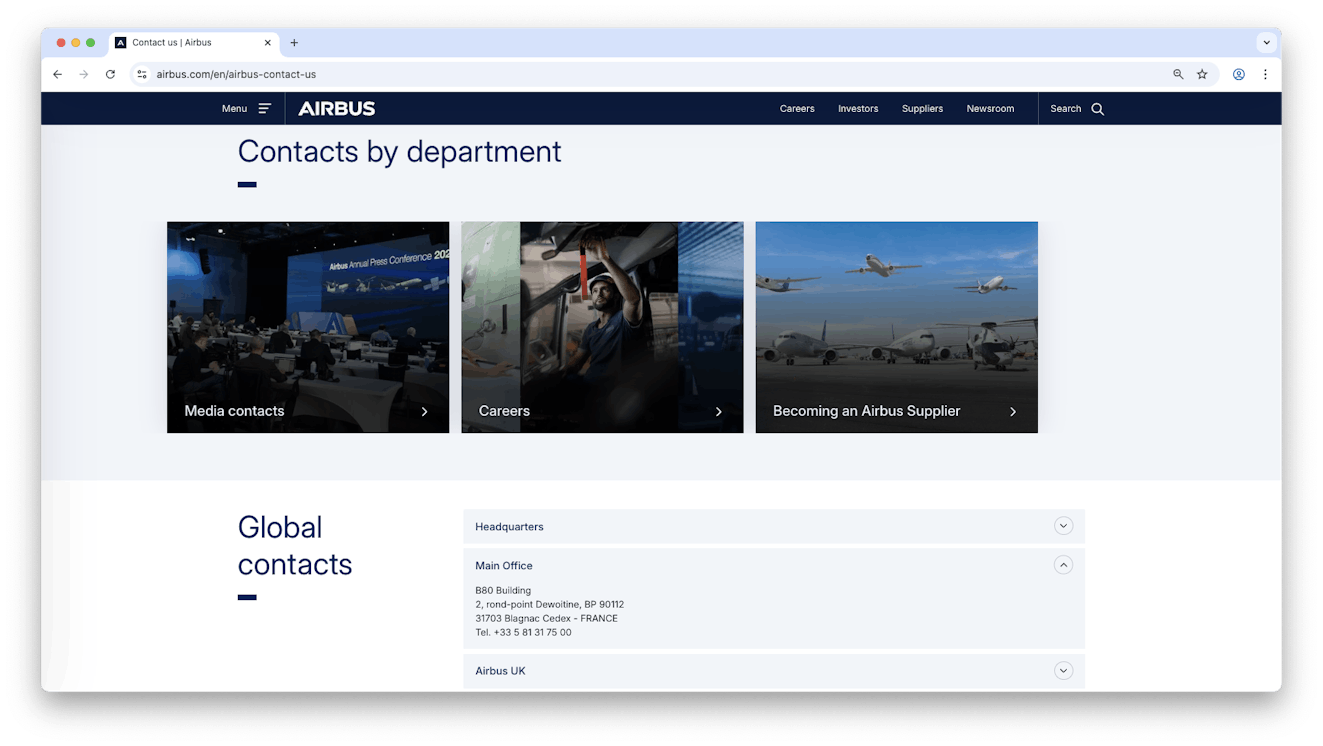Click the arrow on Careers card
1323x746 pixels.
[718, 411]
